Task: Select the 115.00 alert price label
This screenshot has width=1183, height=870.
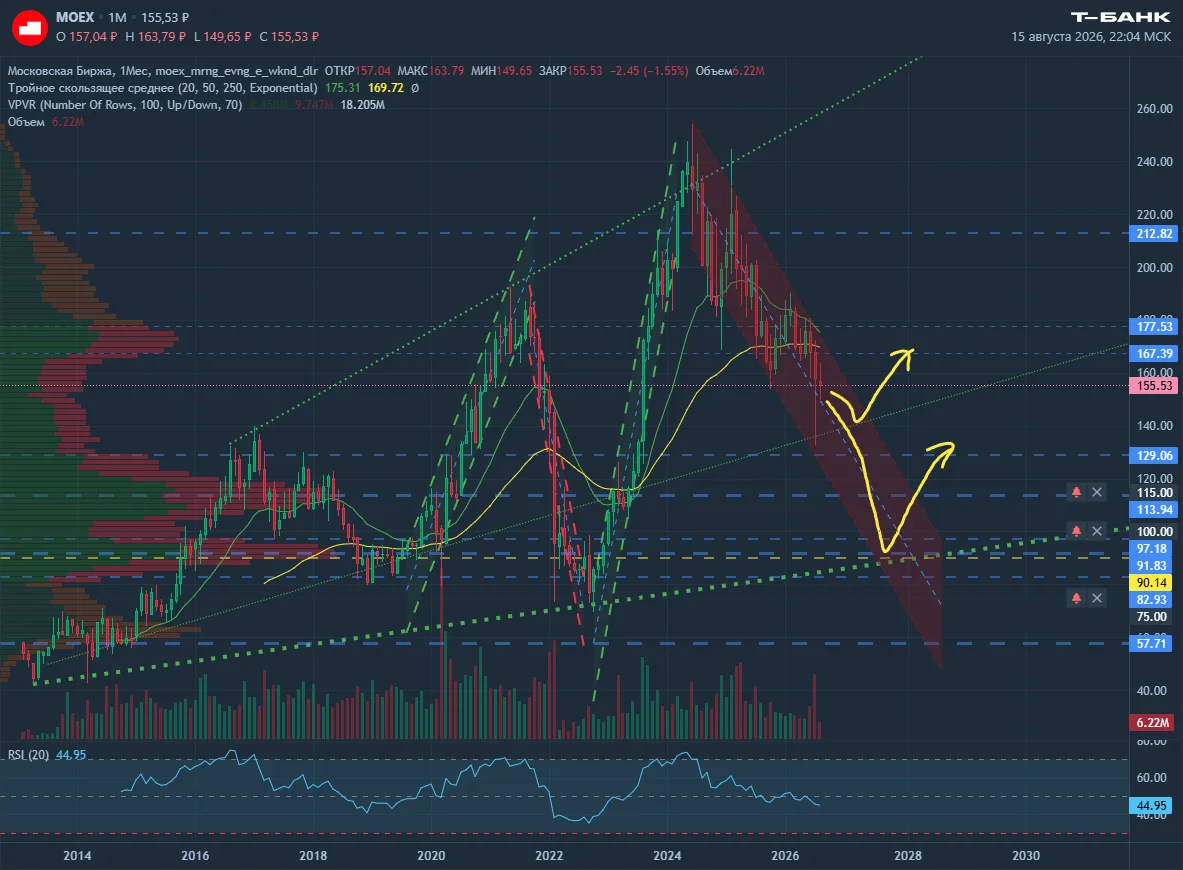Action: [1154, 493]
